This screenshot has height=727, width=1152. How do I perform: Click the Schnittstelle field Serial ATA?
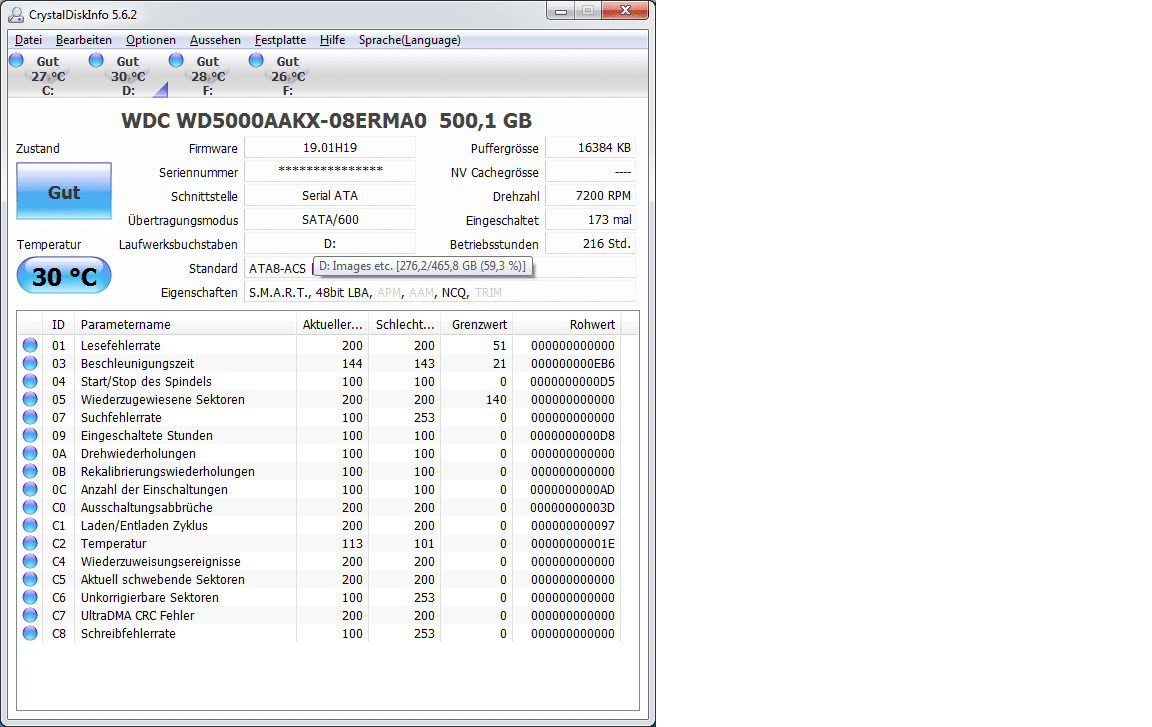pos(330,195)
